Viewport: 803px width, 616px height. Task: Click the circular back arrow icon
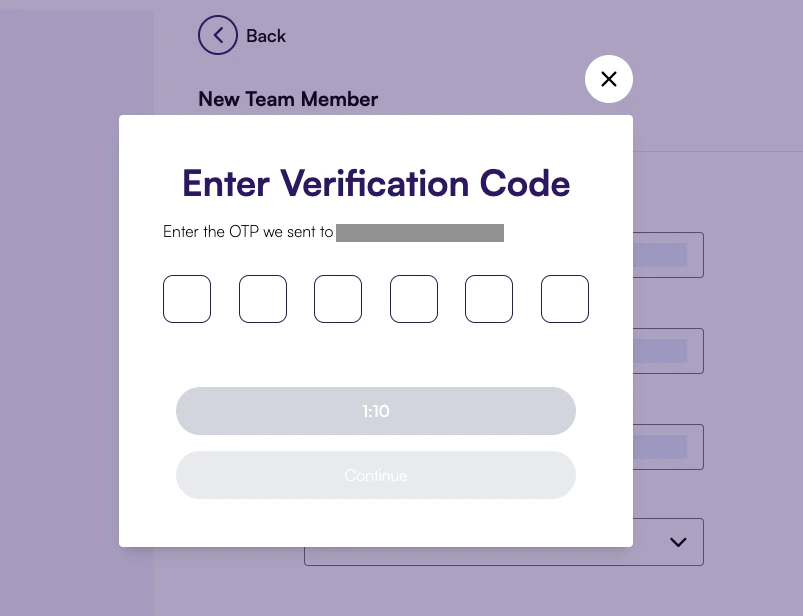[x=218, y=35]
